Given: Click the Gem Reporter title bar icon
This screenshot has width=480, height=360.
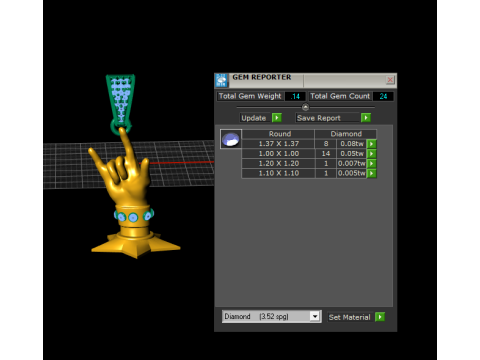Looking at the screenshot, I should (221, 80).
